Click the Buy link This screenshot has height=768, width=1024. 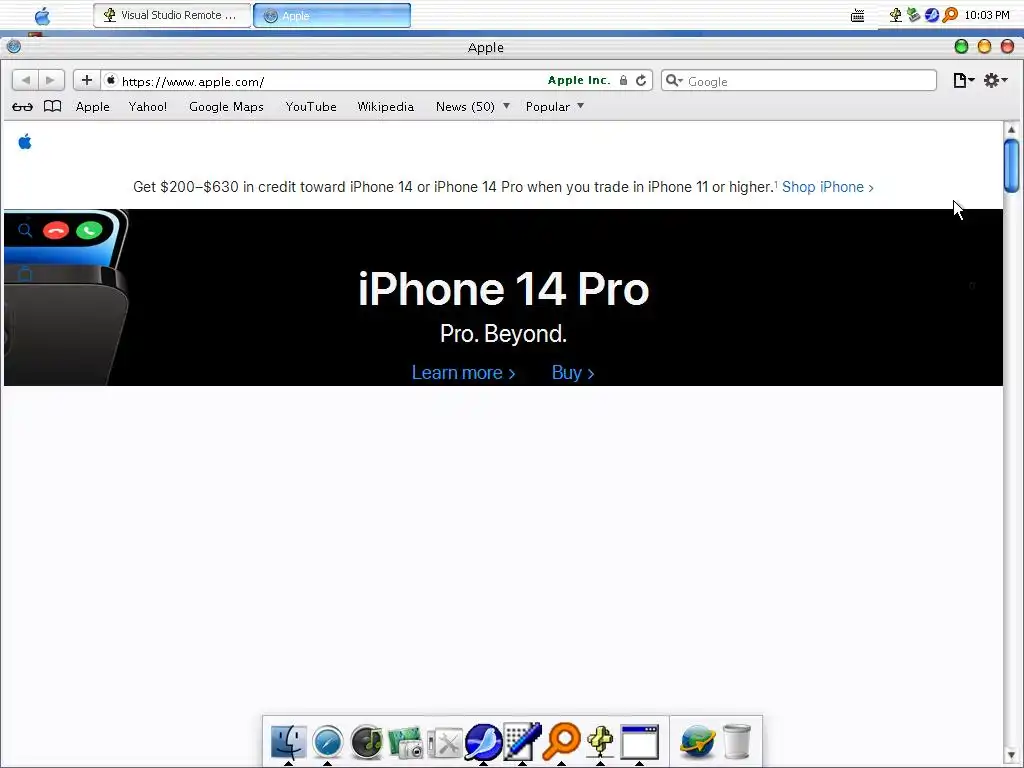click(x=573, y=373)
